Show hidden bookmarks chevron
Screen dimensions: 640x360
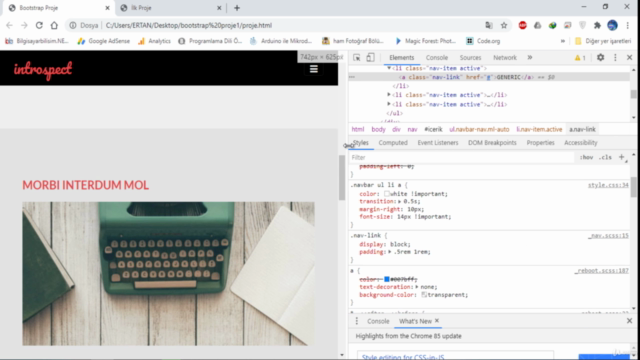point(562,41)
